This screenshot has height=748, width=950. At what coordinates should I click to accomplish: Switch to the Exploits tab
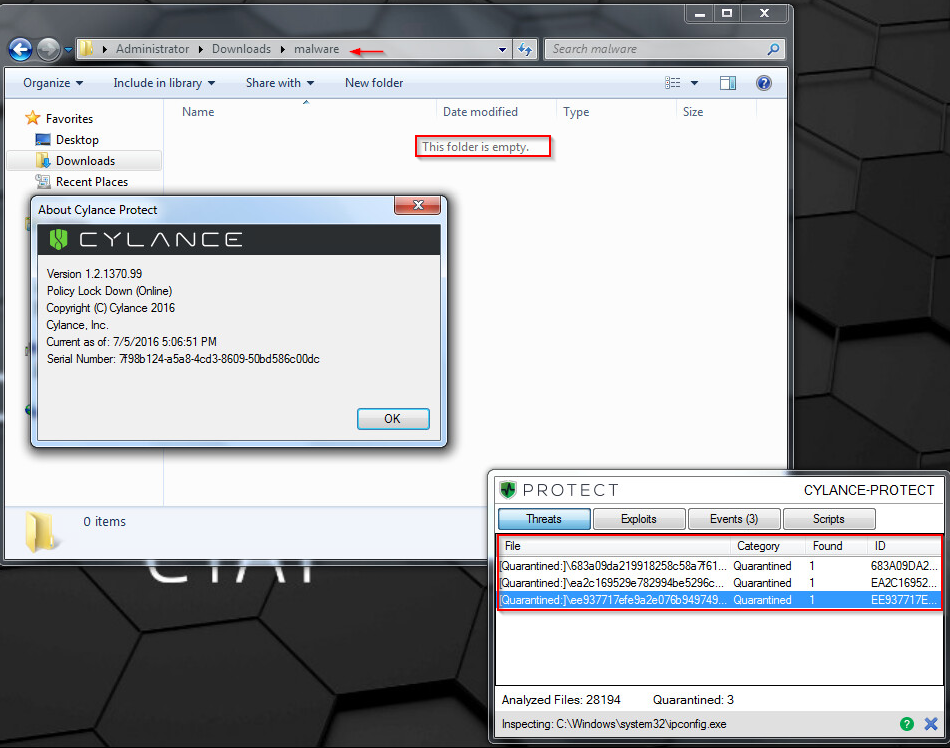[639, 519]
